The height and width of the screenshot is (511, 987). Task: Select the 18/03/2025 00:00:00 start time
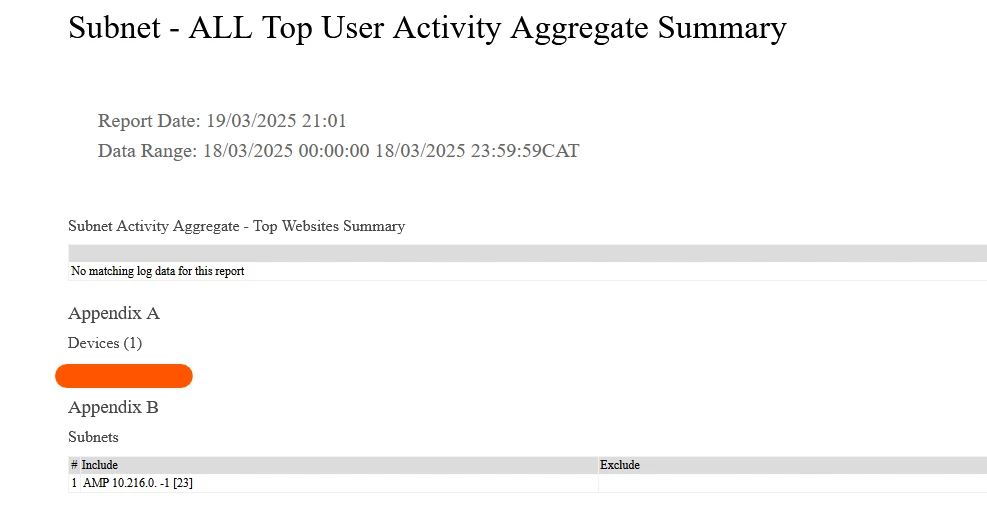tap(286, 151)
